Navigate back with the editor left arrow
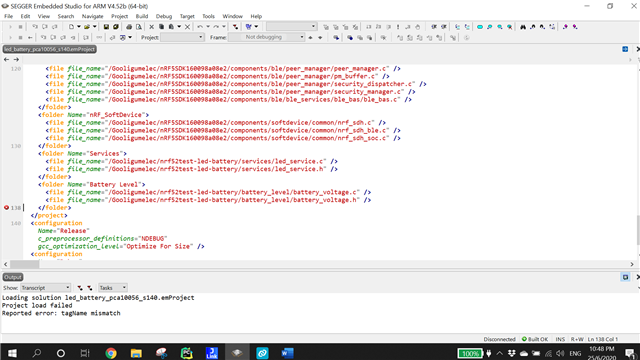Viewport: 640px width, 360px height. coord(6,60)
